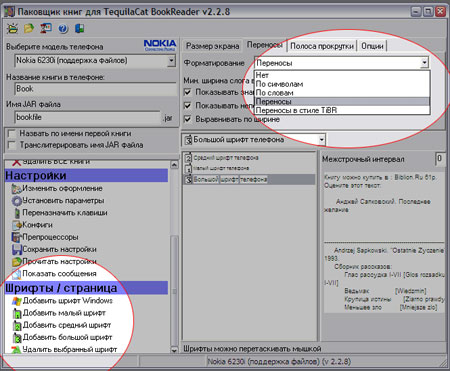This screenshot has height=371, width=450.
Task: Click the icon numbered 3 in the selected row Большой шрифт
Action: (189, 180)
